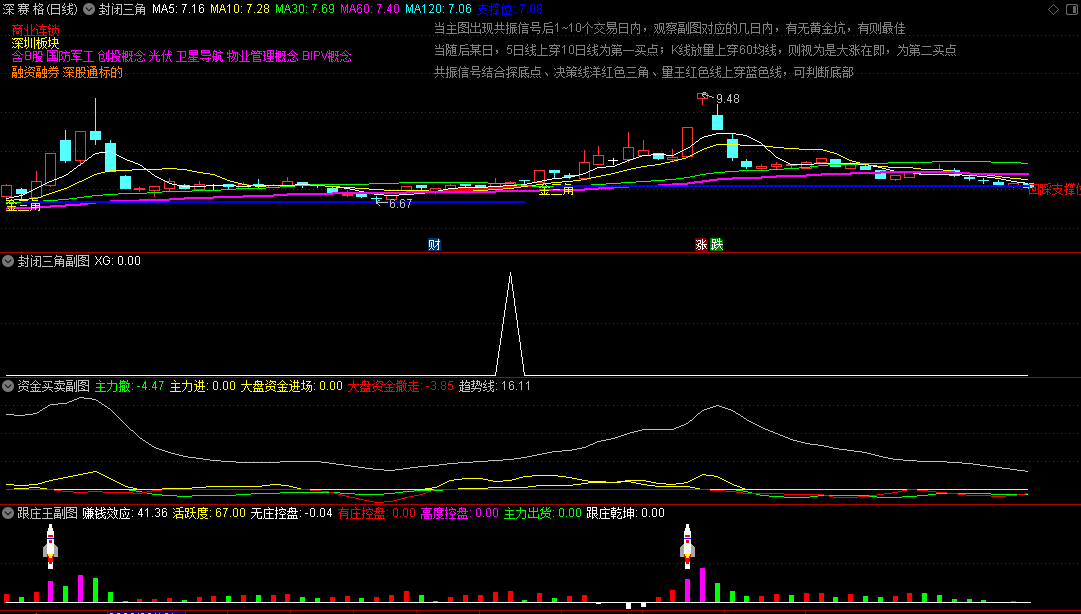Image resolution: width=1081 pixels, height=614 pixels.
Task: Click the MA60: 7.40 value
Action: coord(370,9)
